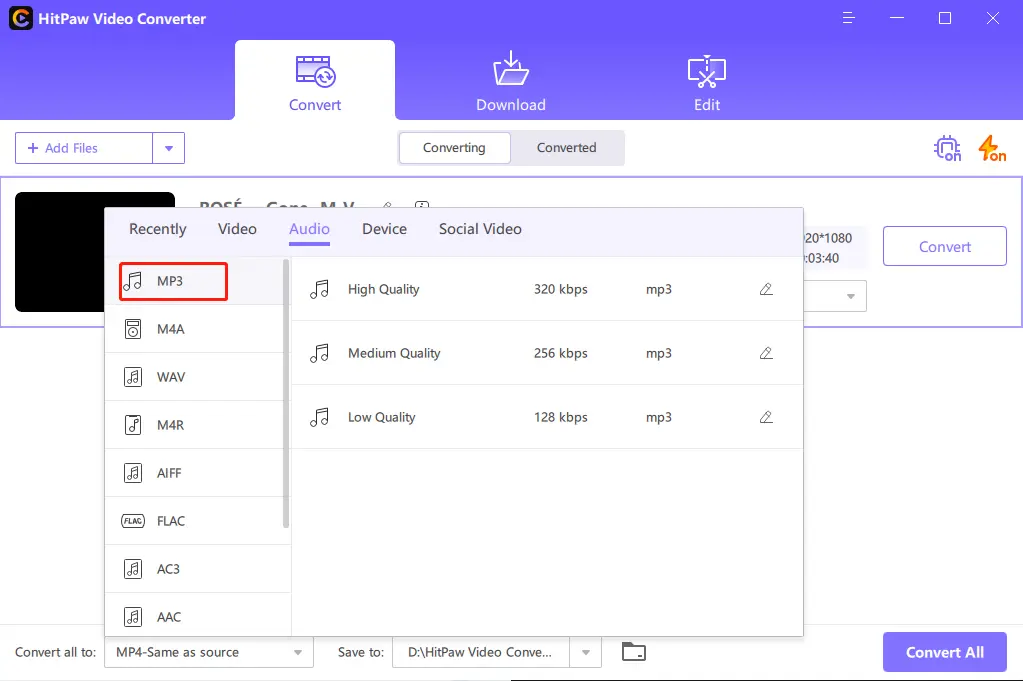Maximize the HitPaw window
This screenshot has height=681, width=1023.
tap(945, 18)
